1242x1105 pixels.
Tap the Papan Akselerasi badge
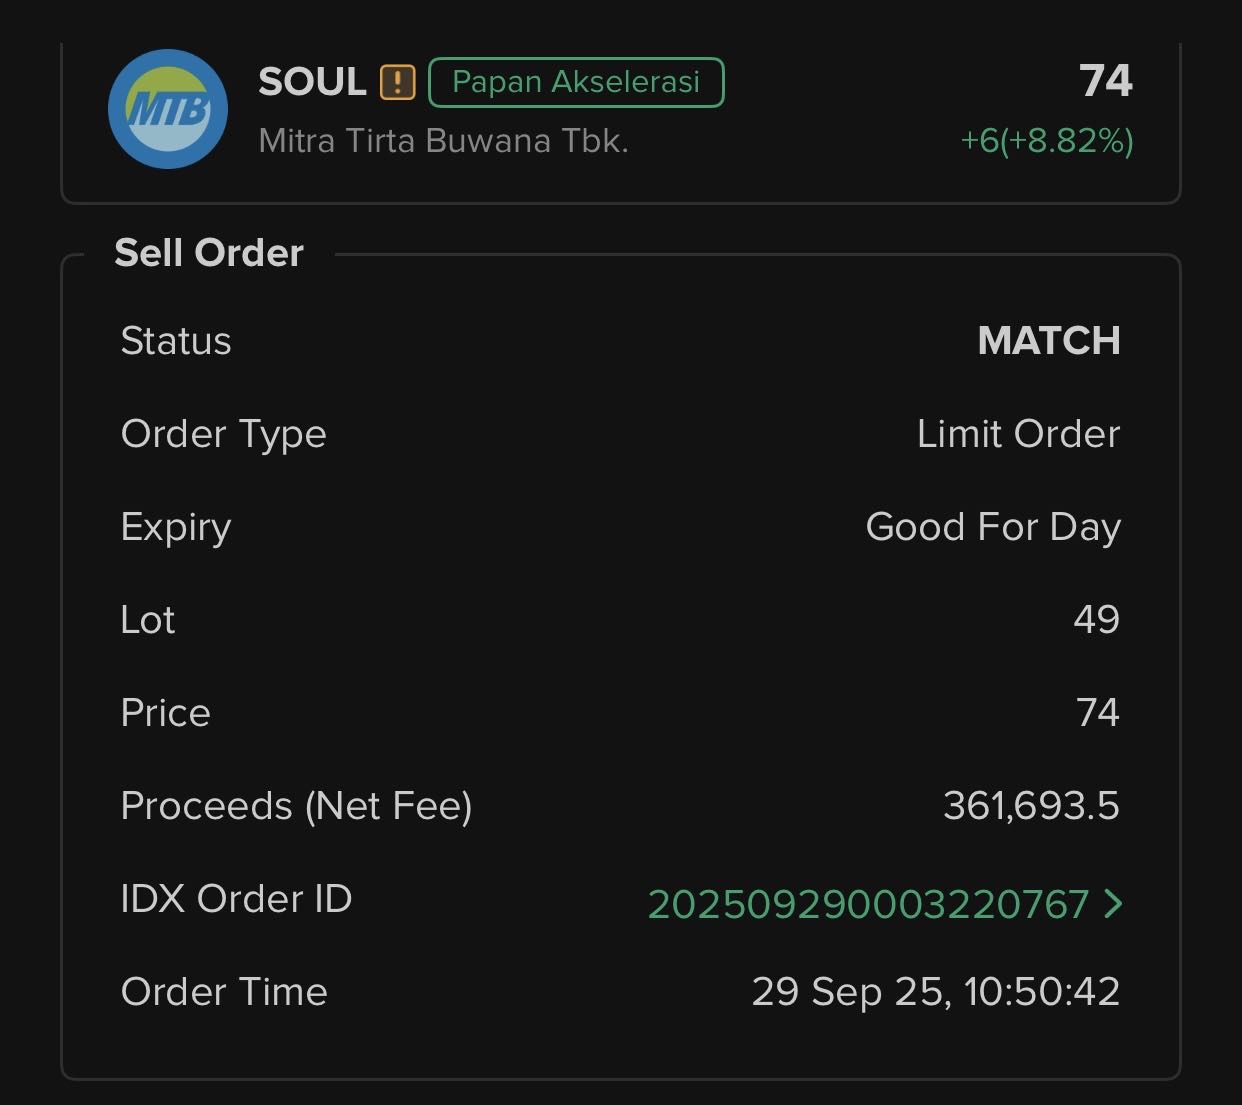tap(576, 82)
